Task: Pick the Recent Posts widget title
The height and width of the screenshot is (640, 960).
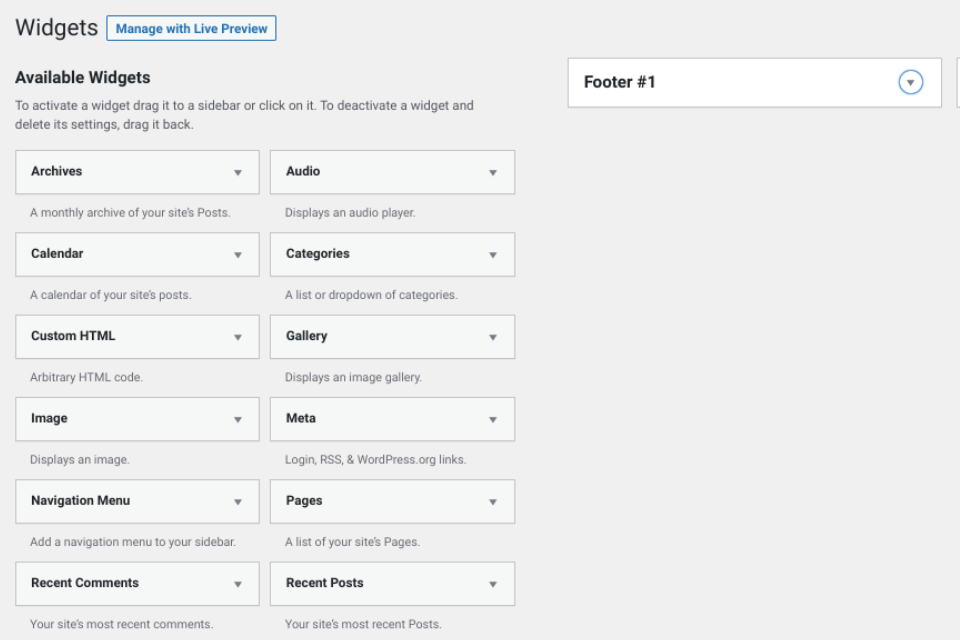Action: click(325, 582)
